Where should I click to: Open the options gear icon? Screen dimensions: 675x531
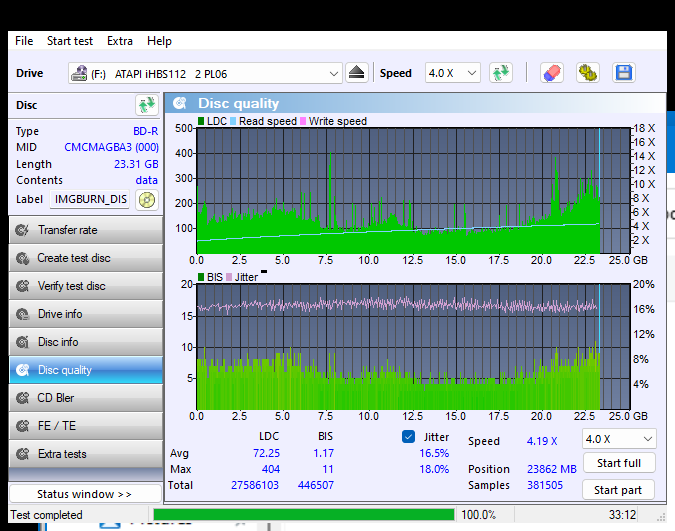(x=588, y=73)
